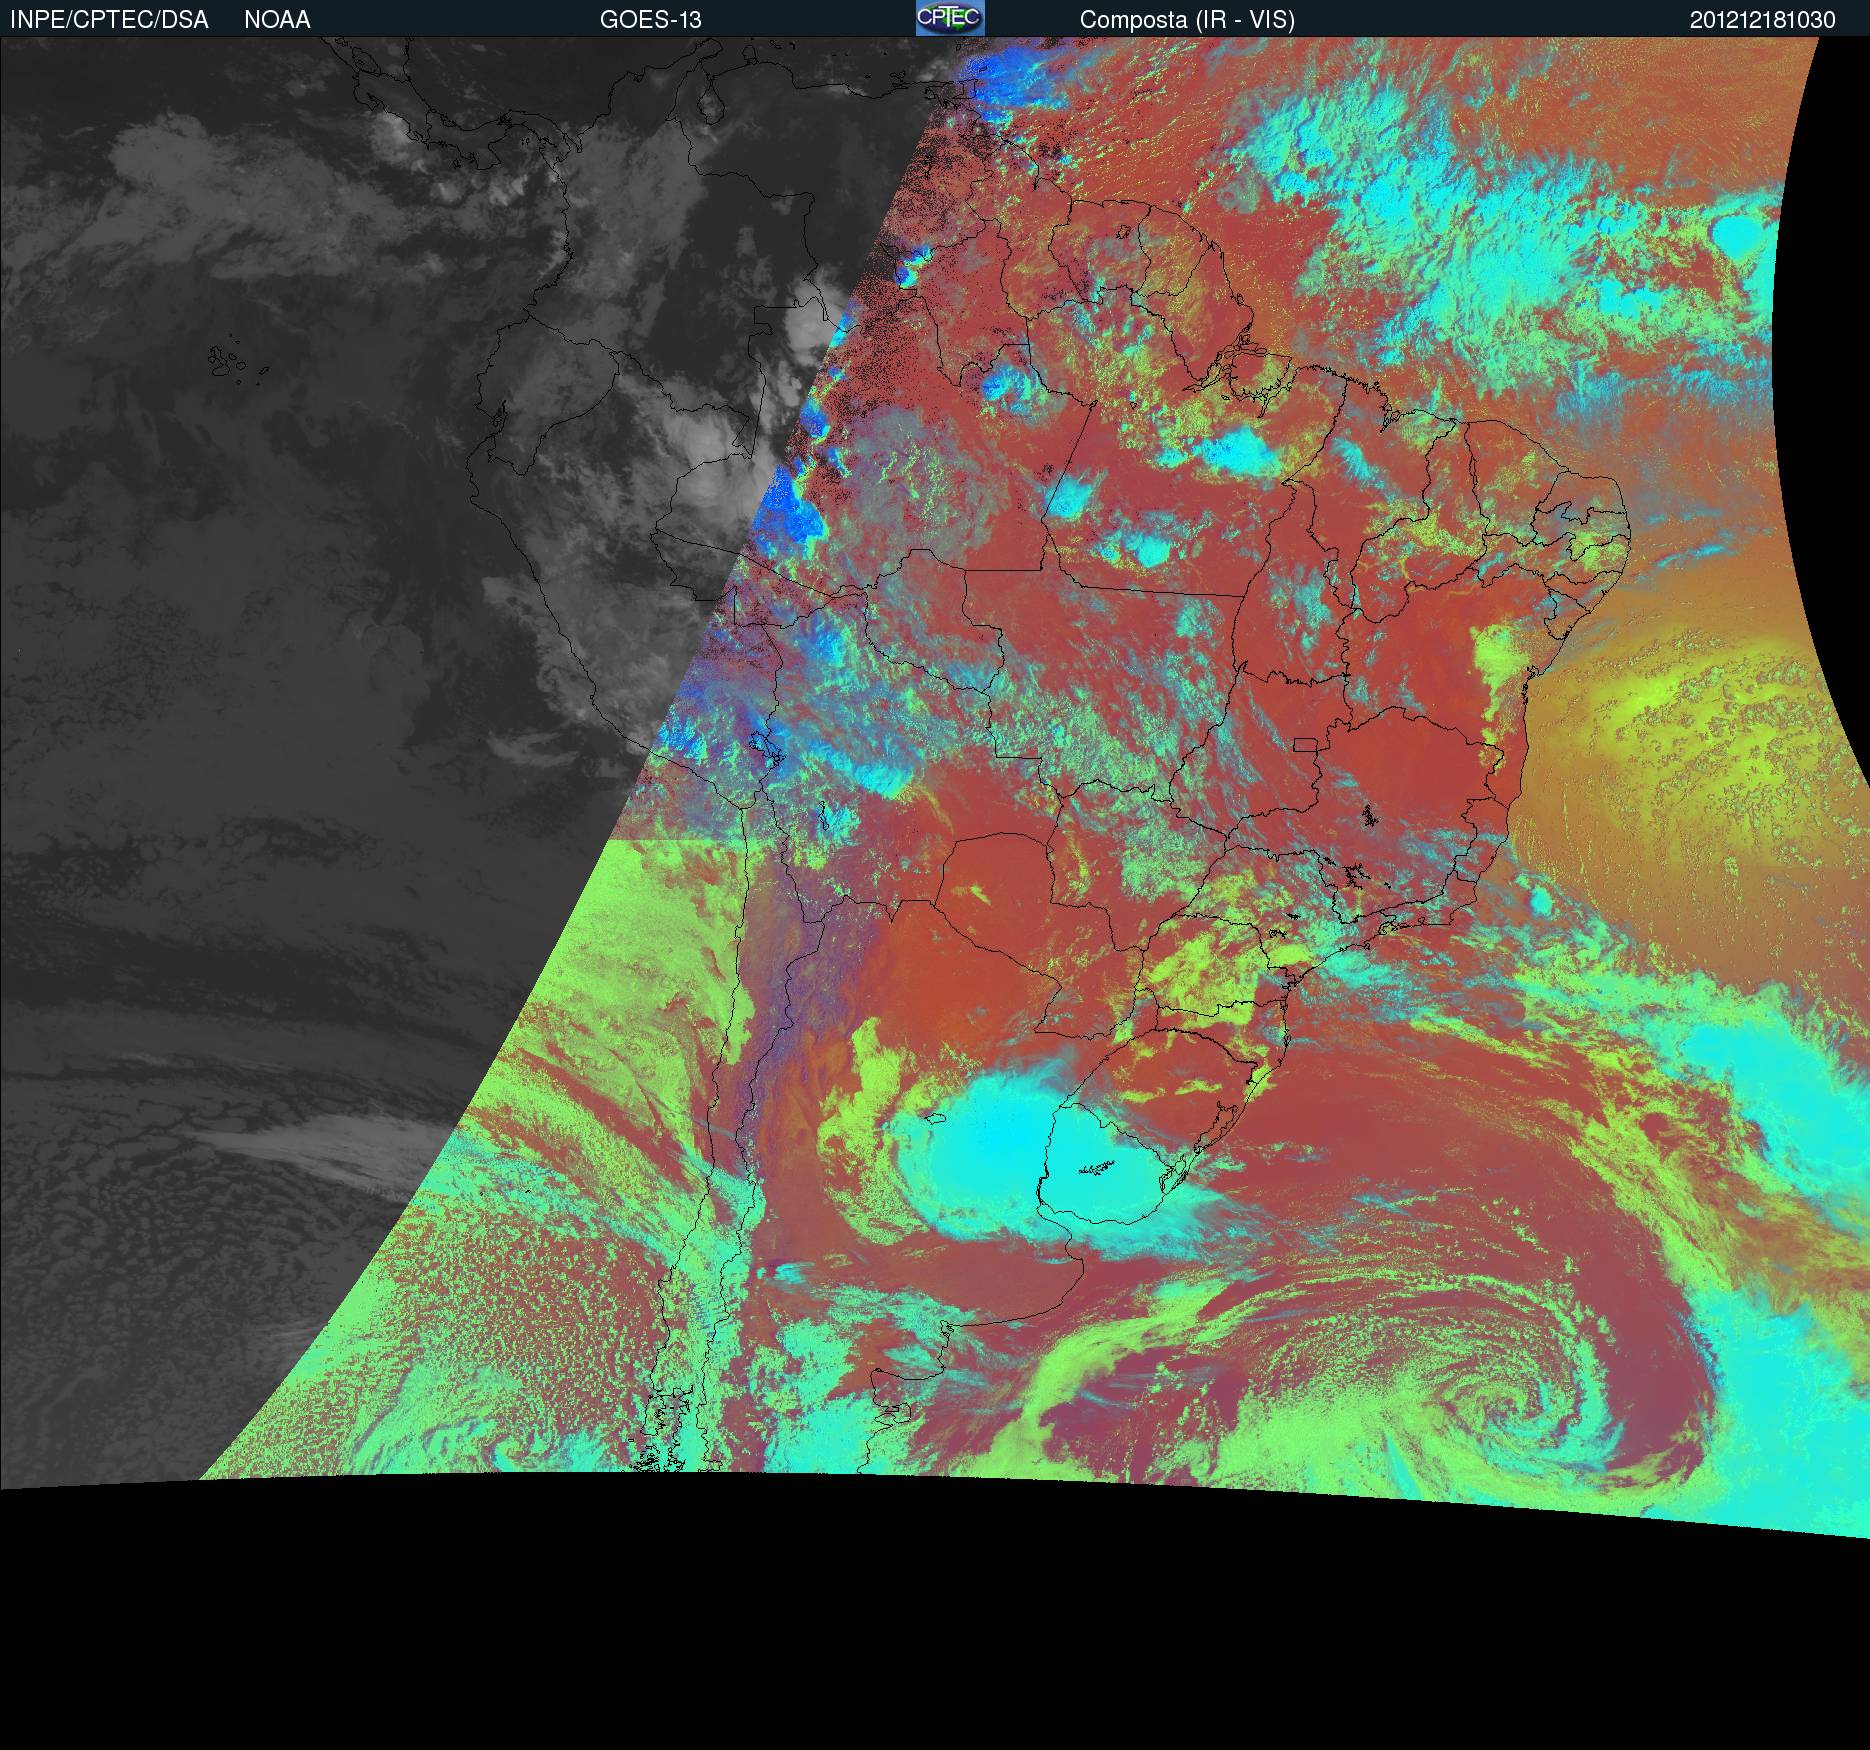Click the timestamp 201212181030
The image size is (1870, 1750).
[1763, 20]
